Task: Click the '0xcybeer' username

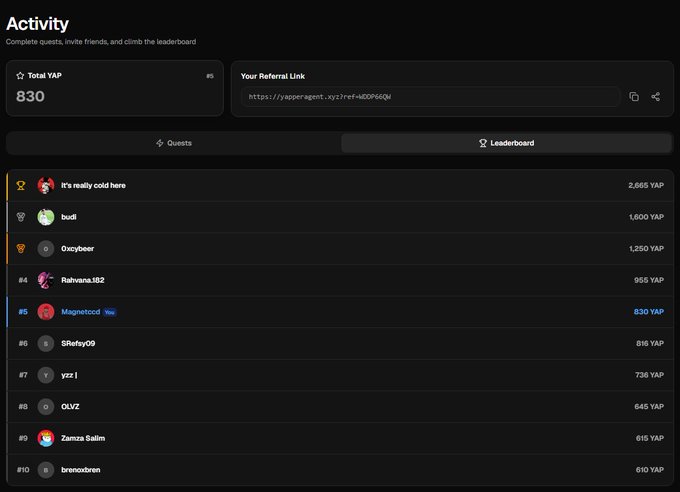Action: [x=77, y=249]
